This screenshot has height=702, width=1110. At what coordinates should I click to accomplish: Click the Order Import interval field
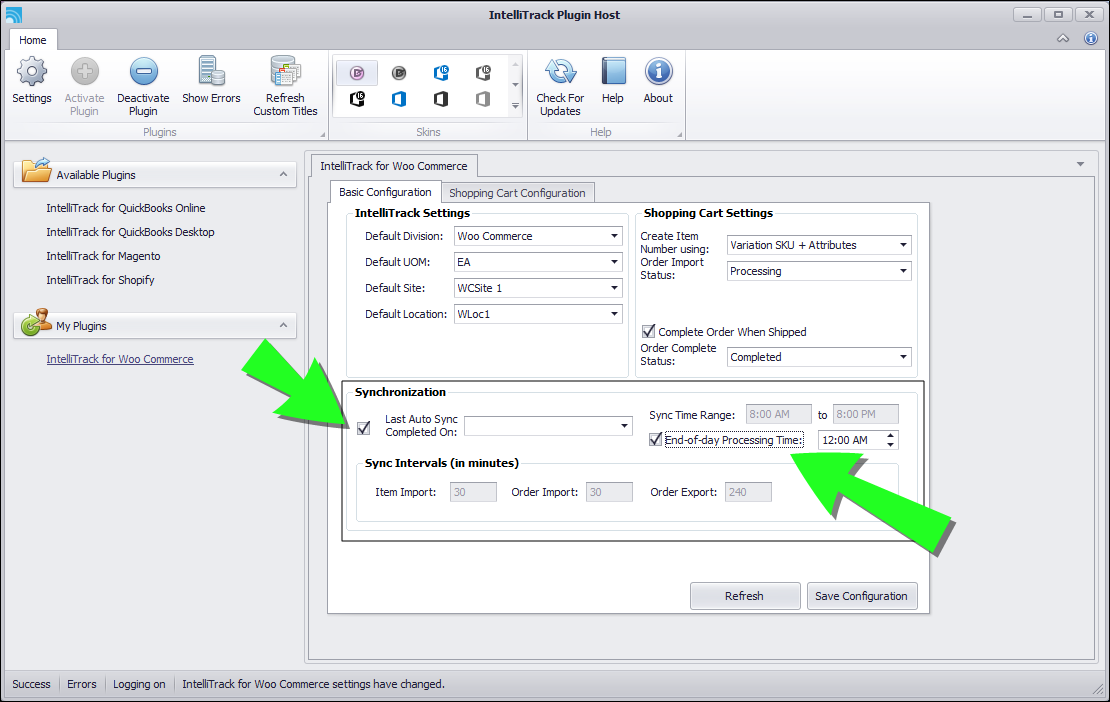click(609, 492)
